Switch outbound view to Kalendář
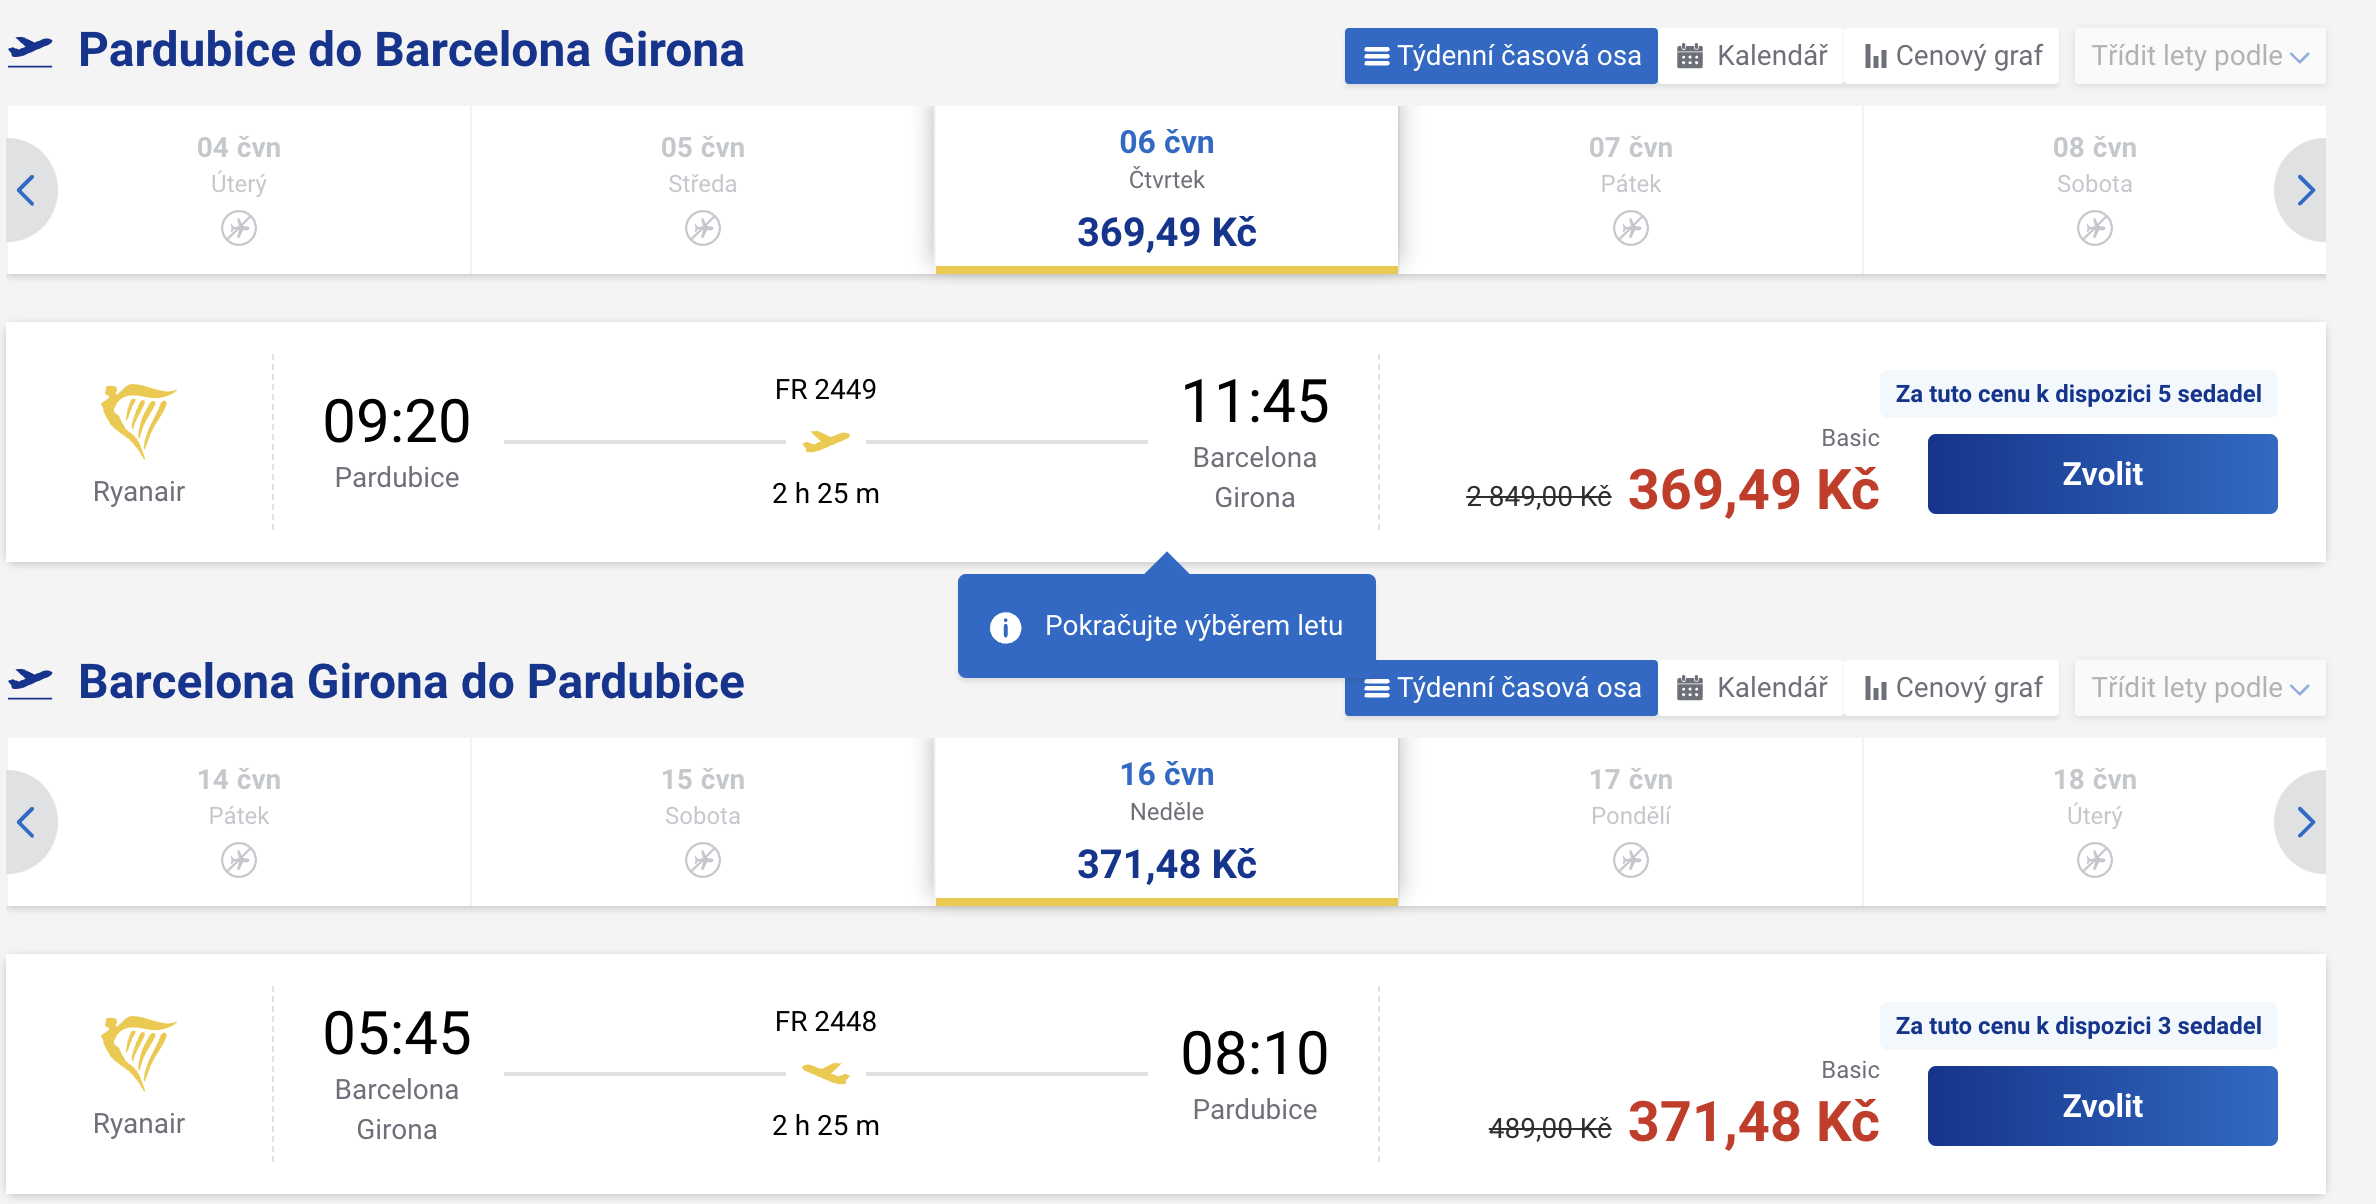 (x=1752, y=56)
